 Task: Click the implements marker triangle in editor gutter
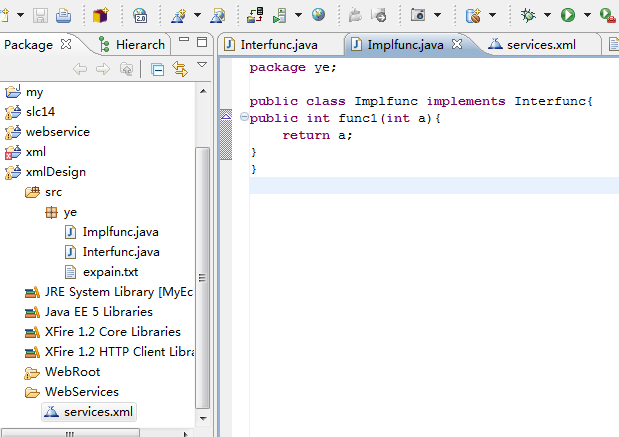click(x=226, y=116)
